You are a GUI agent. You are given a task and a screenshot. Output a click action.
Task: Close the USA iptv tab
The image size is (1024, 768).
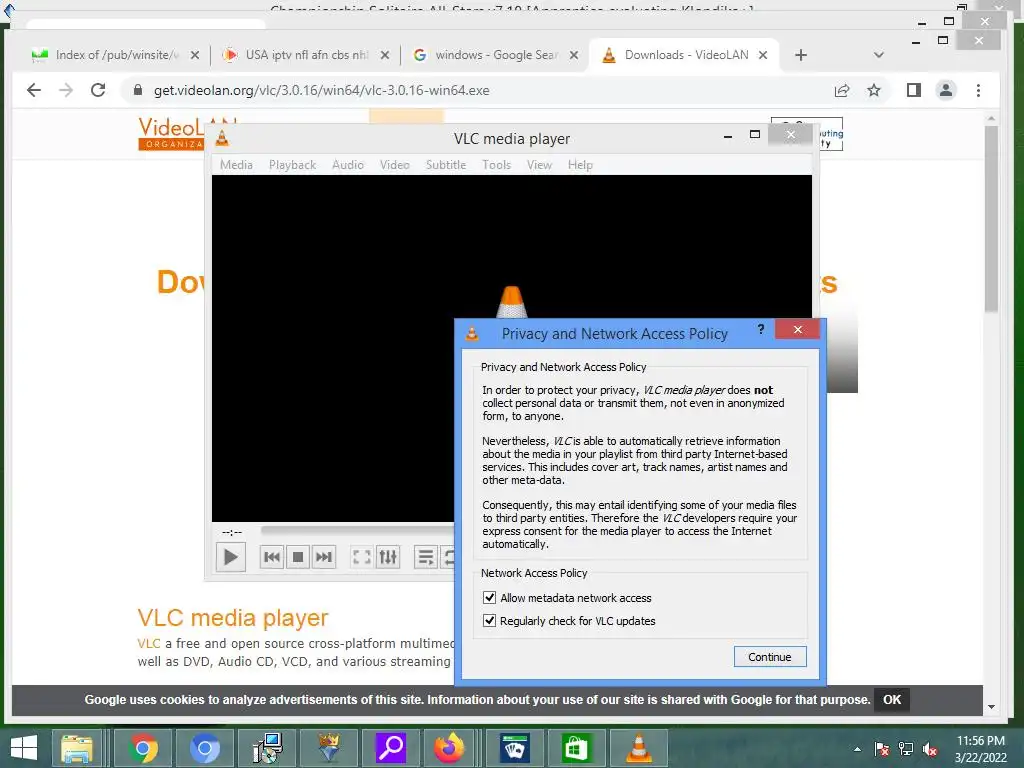(x=385, y=56)
